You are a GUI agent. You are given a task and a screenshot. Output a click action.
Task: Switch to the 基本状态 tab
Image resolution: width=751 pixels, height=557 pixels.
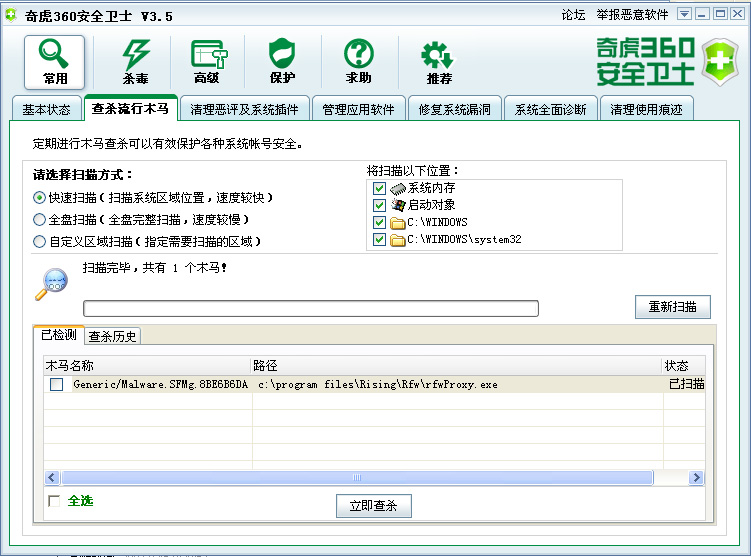click(46, 109)
